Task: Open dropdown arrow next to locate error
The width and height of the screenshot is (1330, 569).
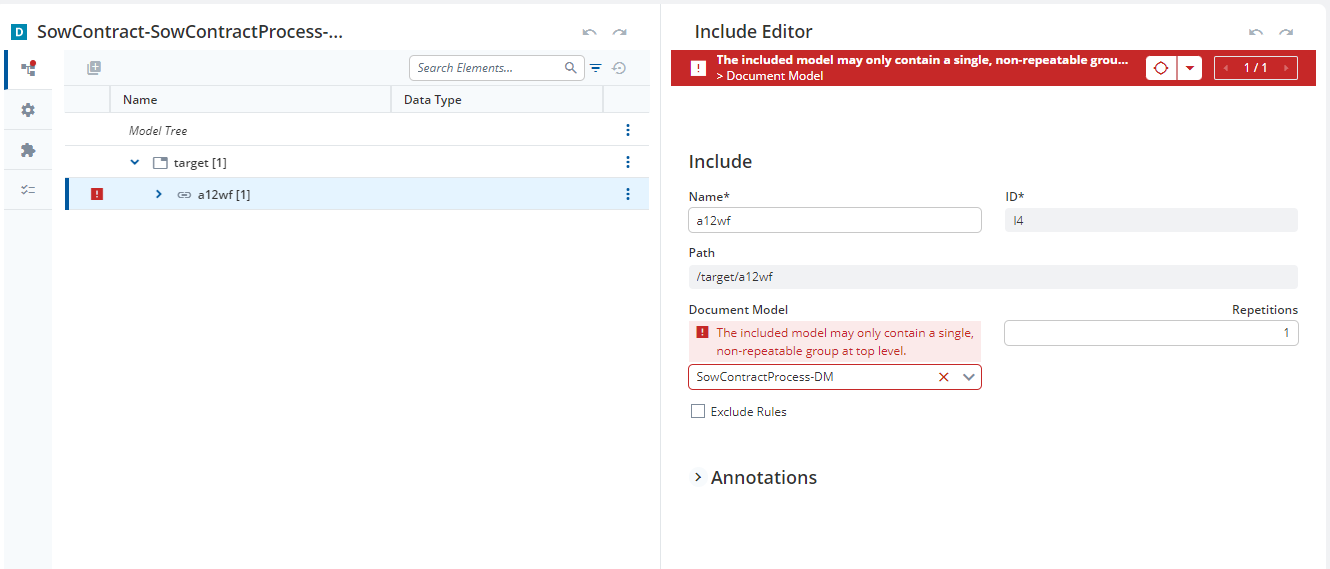Action: coord(1189,68)
